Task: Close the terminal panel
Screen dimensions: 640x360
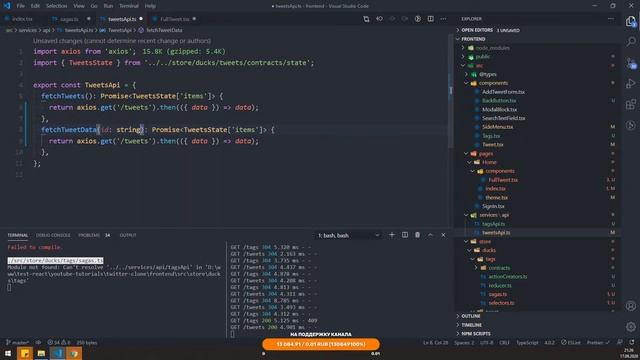Action: pyautogui.click(x=443, y=235)
